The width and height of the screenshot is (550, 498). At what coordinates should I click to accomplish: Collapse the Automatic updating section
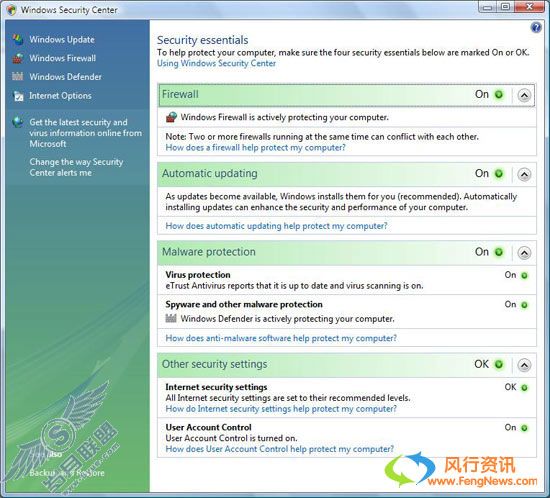tap(524, 174)
